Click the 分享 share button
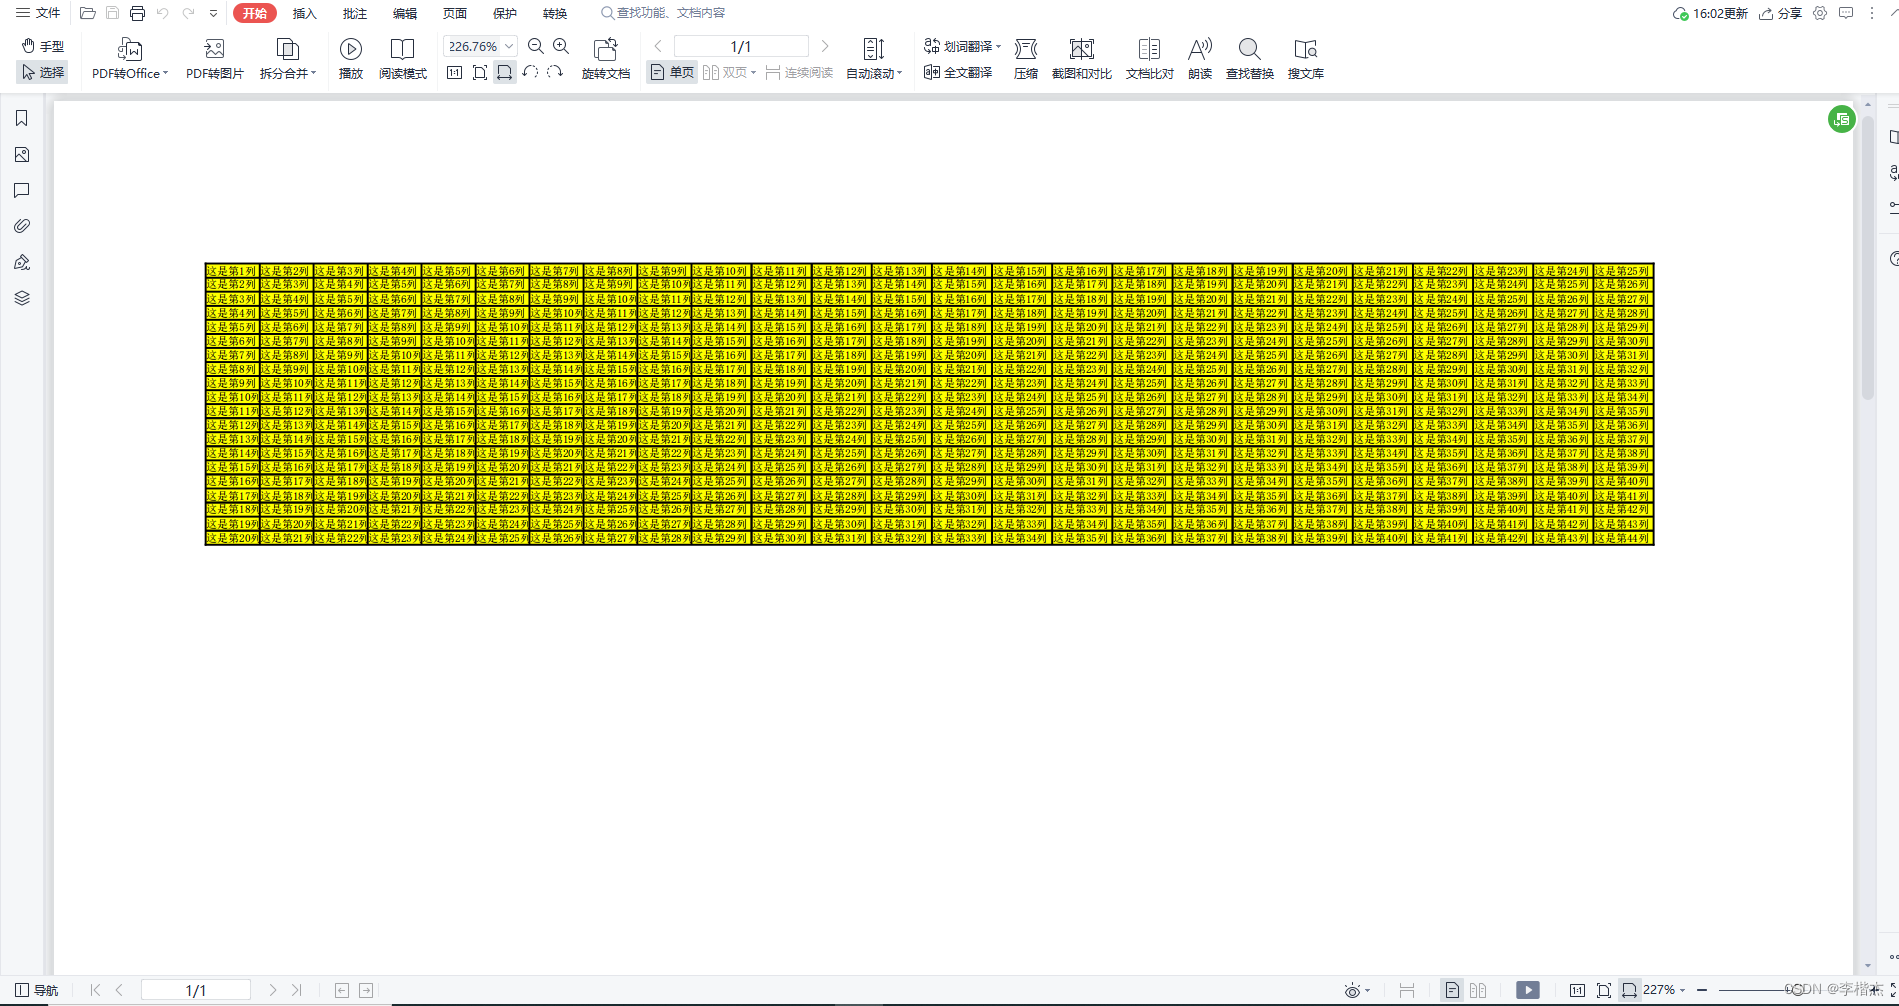 (x=1781, y=13)
